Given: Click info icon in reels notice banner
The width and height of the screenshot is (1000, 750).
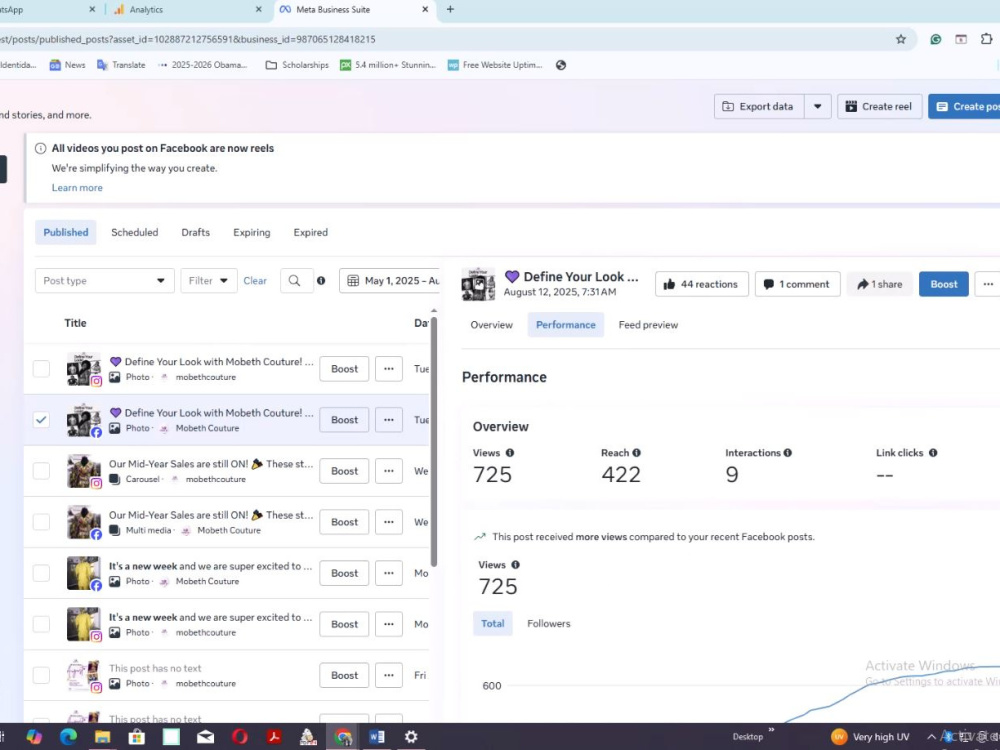Looking at the screenshot, I should pos(40,149).
